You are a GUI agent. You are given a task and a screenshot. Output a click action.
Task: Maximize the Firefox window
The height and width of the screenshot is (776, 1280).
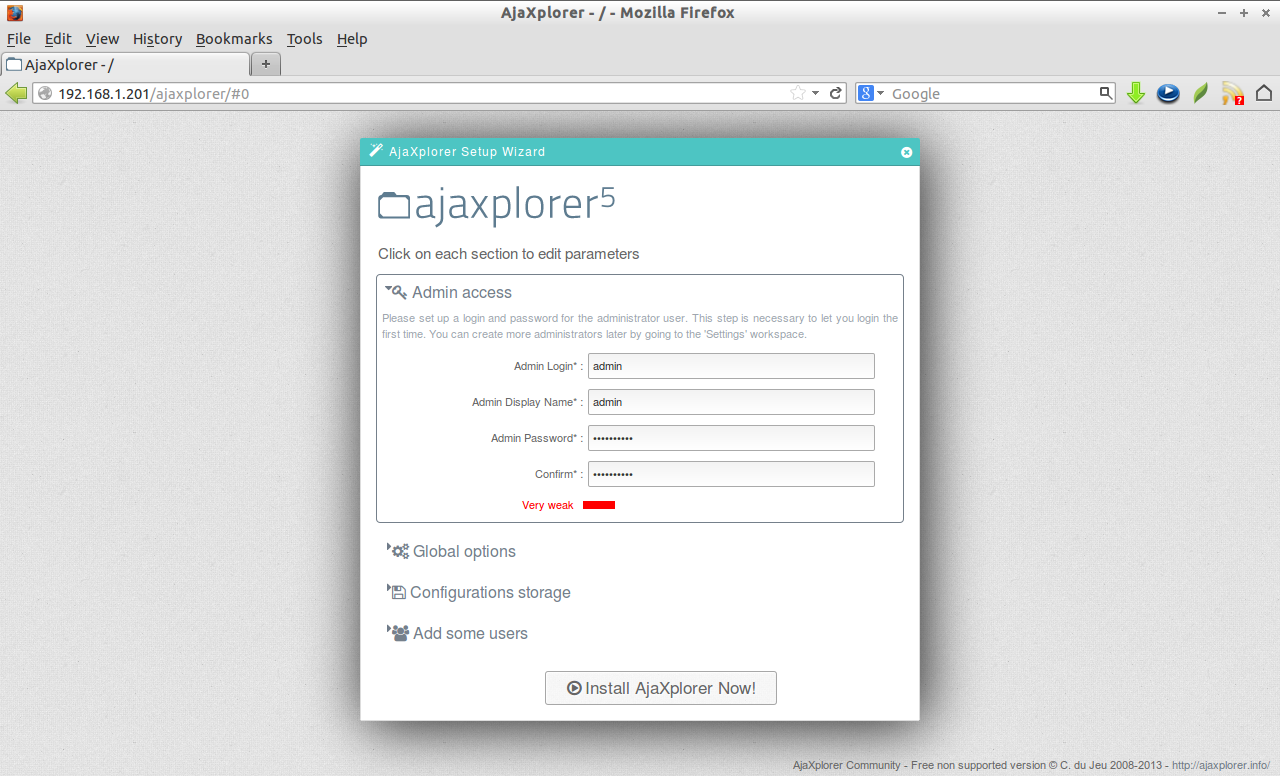click(1244, 13)
